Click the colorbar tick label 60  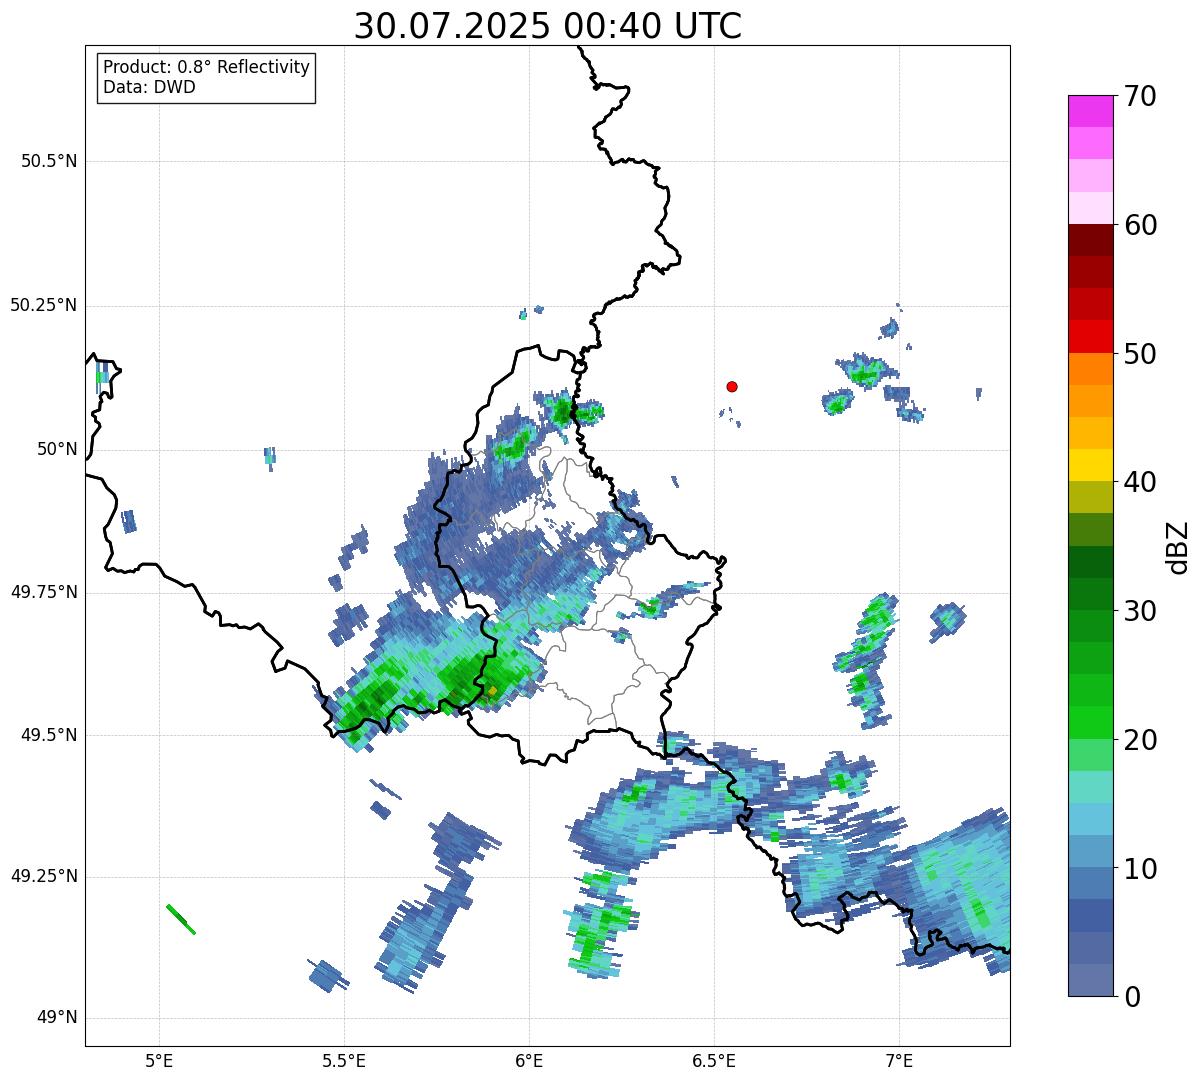[x=1140, y=225]
